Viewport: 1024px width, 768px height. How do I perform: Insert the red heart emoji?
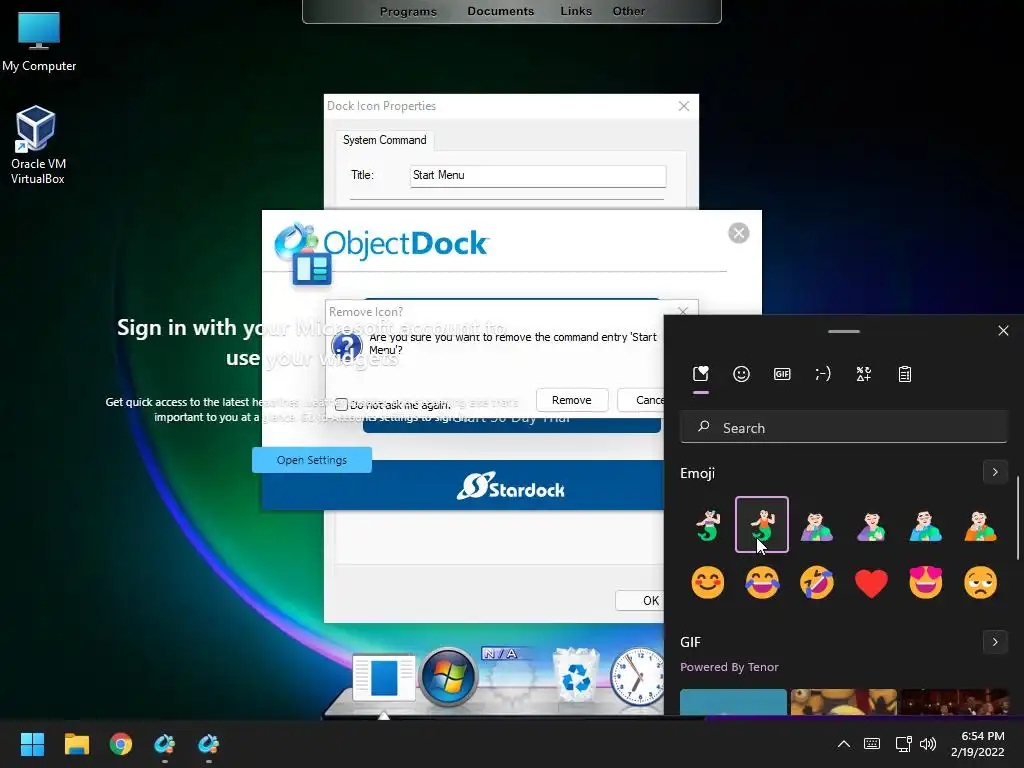point(871,583)
